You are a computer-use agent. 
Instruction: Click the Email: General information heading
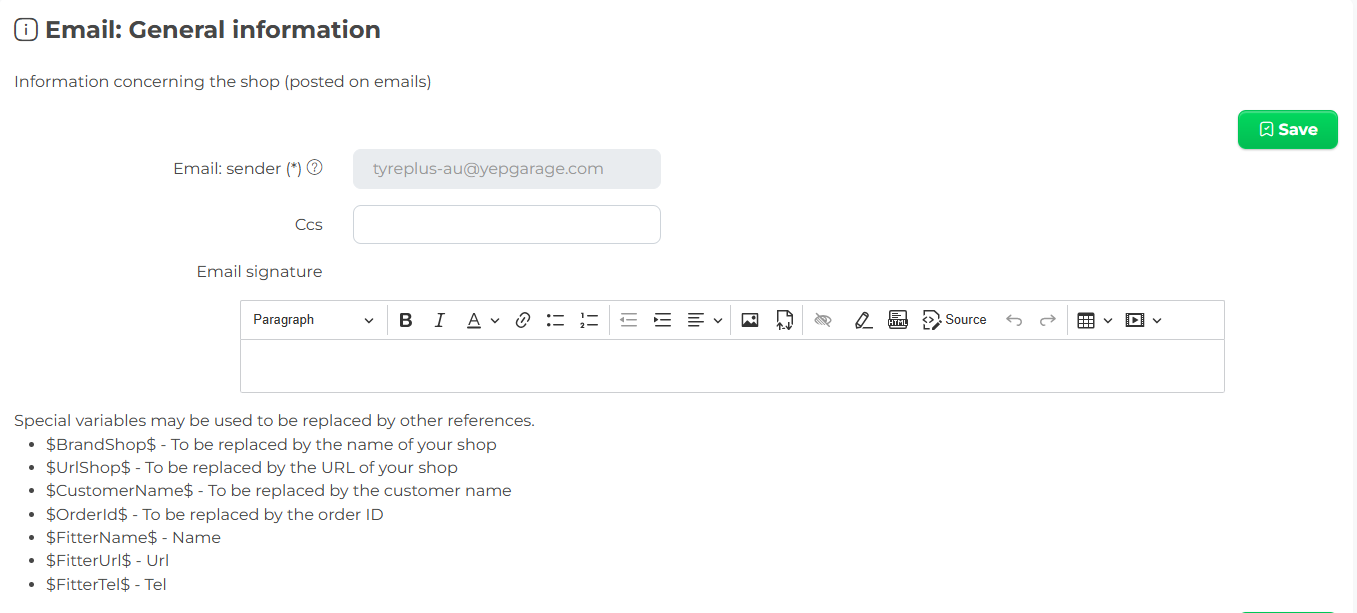(x=213, y=30)
